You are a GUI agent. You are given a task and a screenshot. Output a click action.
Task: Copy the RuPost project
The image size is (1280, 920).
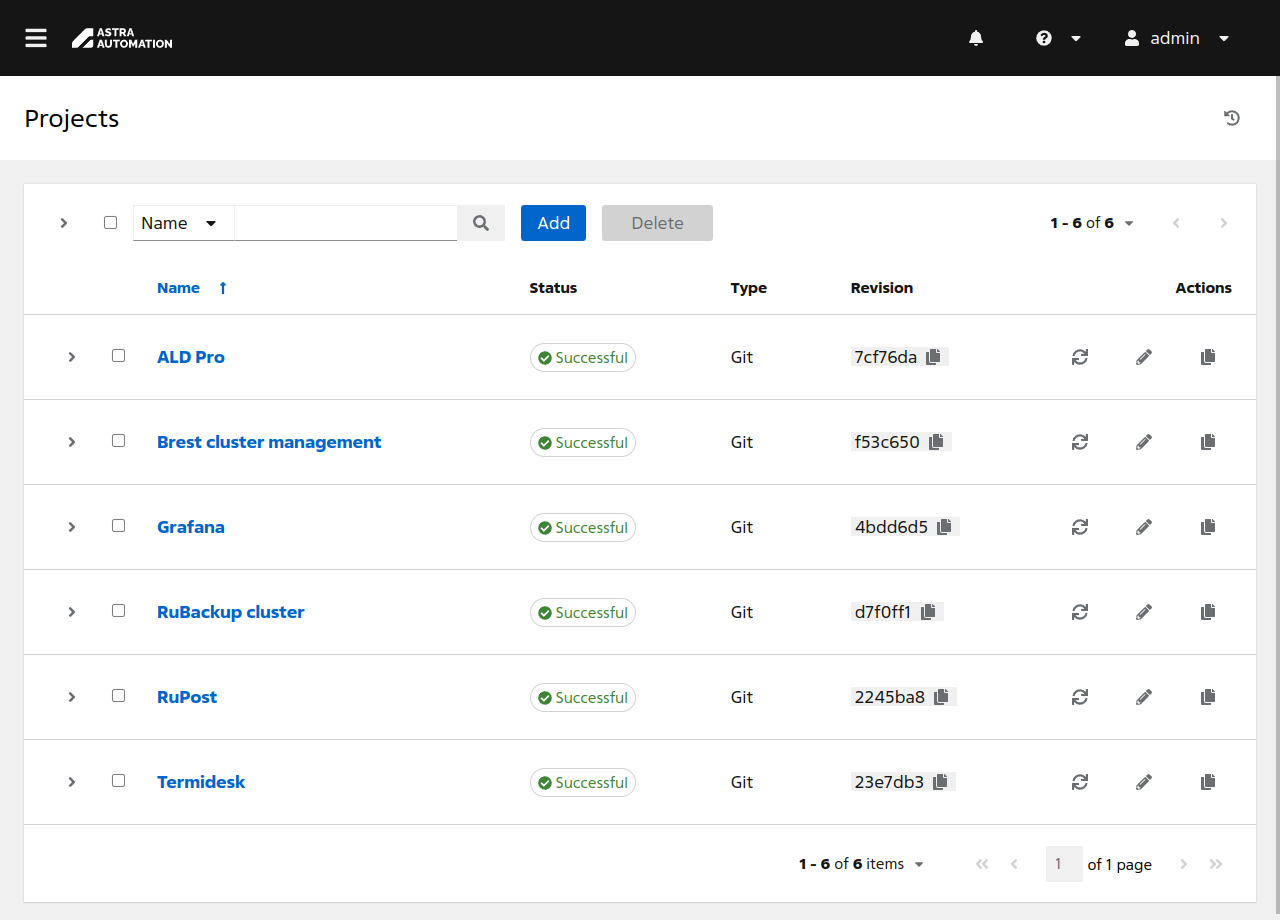1208,697
